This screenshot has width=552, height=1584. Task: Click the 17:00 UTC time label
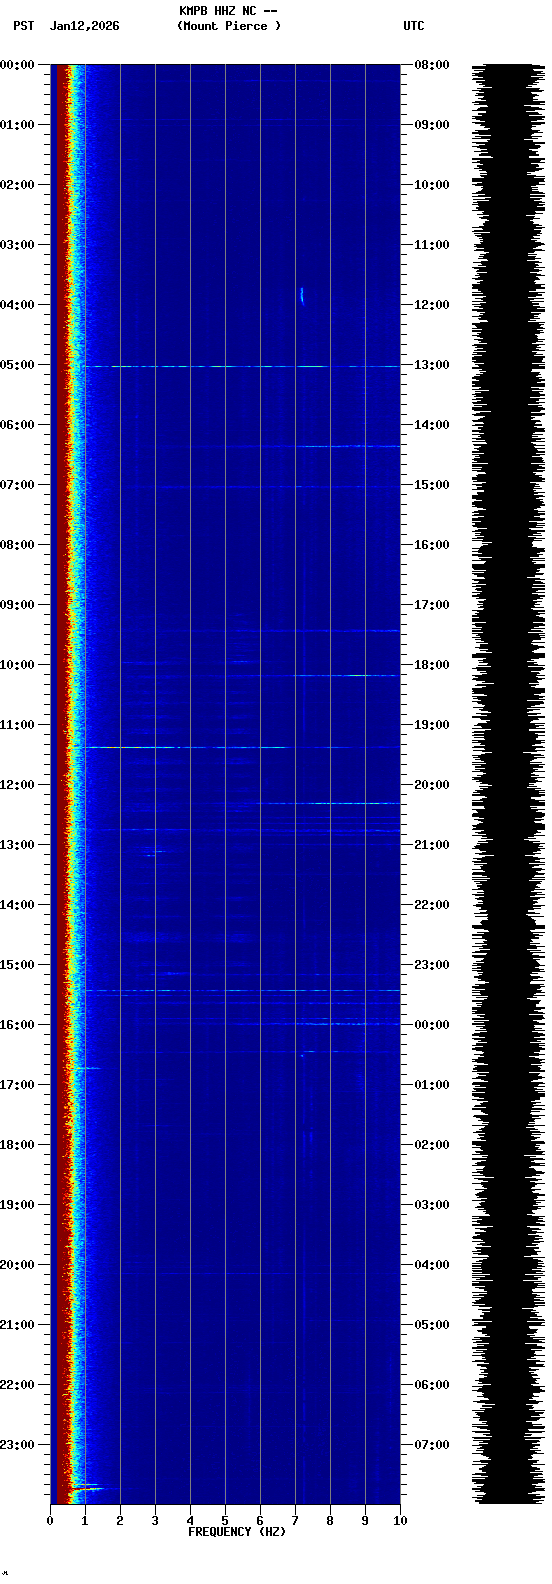(432, 605)
